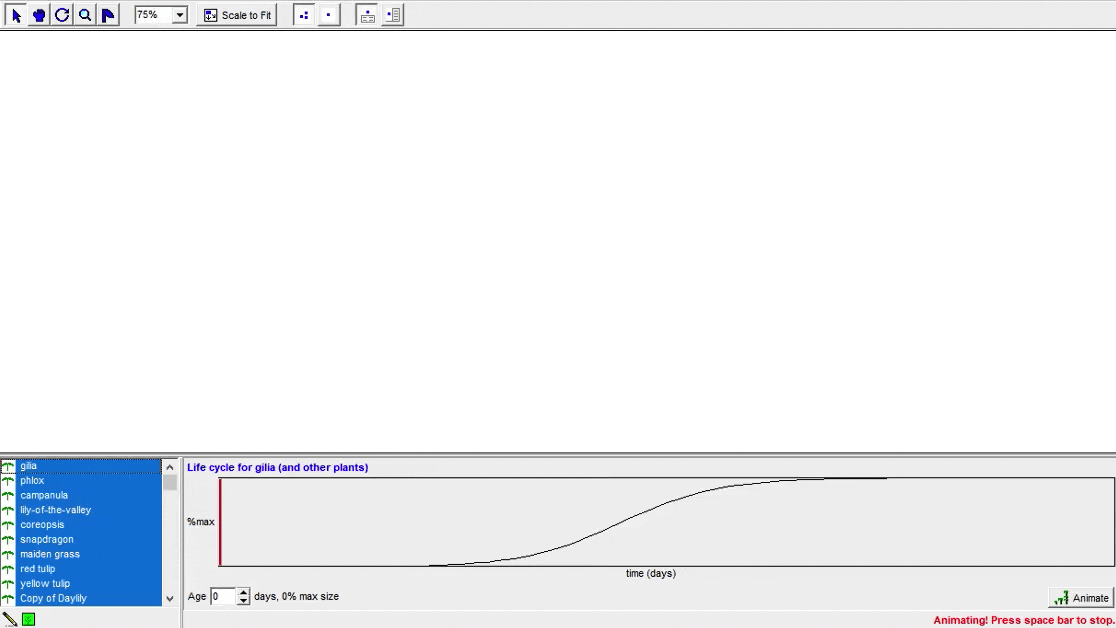Image resolution: width=1116 pixels, height=628 pixels.
Task: Click the single-plant display icon
Action: tap(327, 14)
